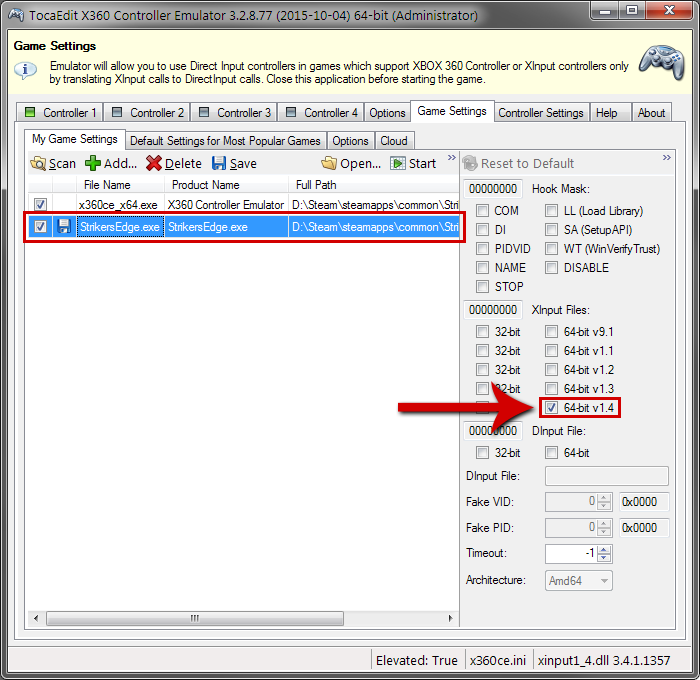The image size is (700, 680).
Task: Sort by File Name column header
Action: [x=120, y=184]
